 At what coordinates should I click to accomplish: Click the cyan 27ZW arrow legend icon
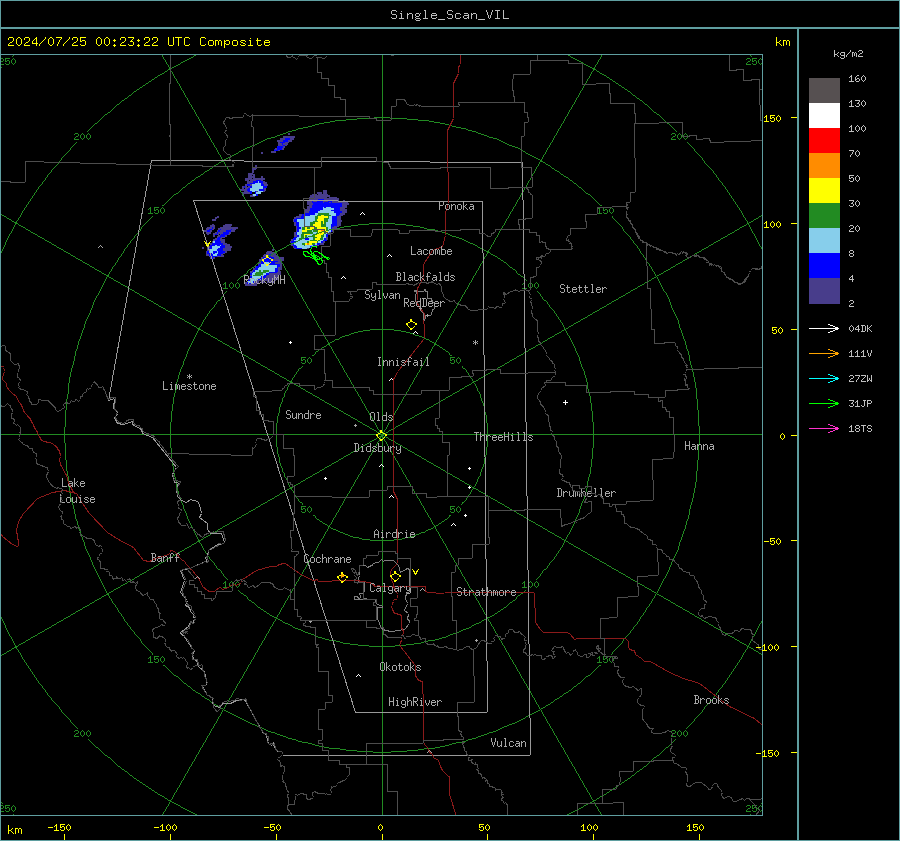tap(824, 378)
